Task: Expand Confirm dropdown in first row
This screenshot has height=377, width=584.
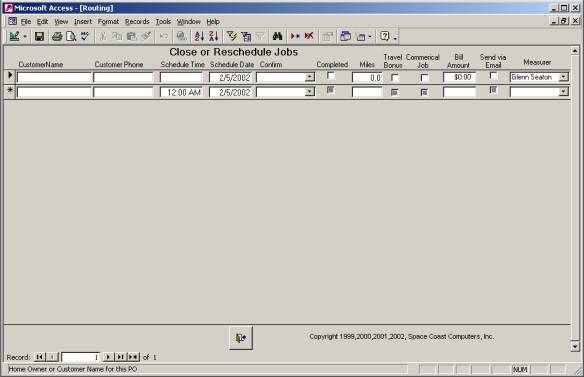Action: coord(310,77)
